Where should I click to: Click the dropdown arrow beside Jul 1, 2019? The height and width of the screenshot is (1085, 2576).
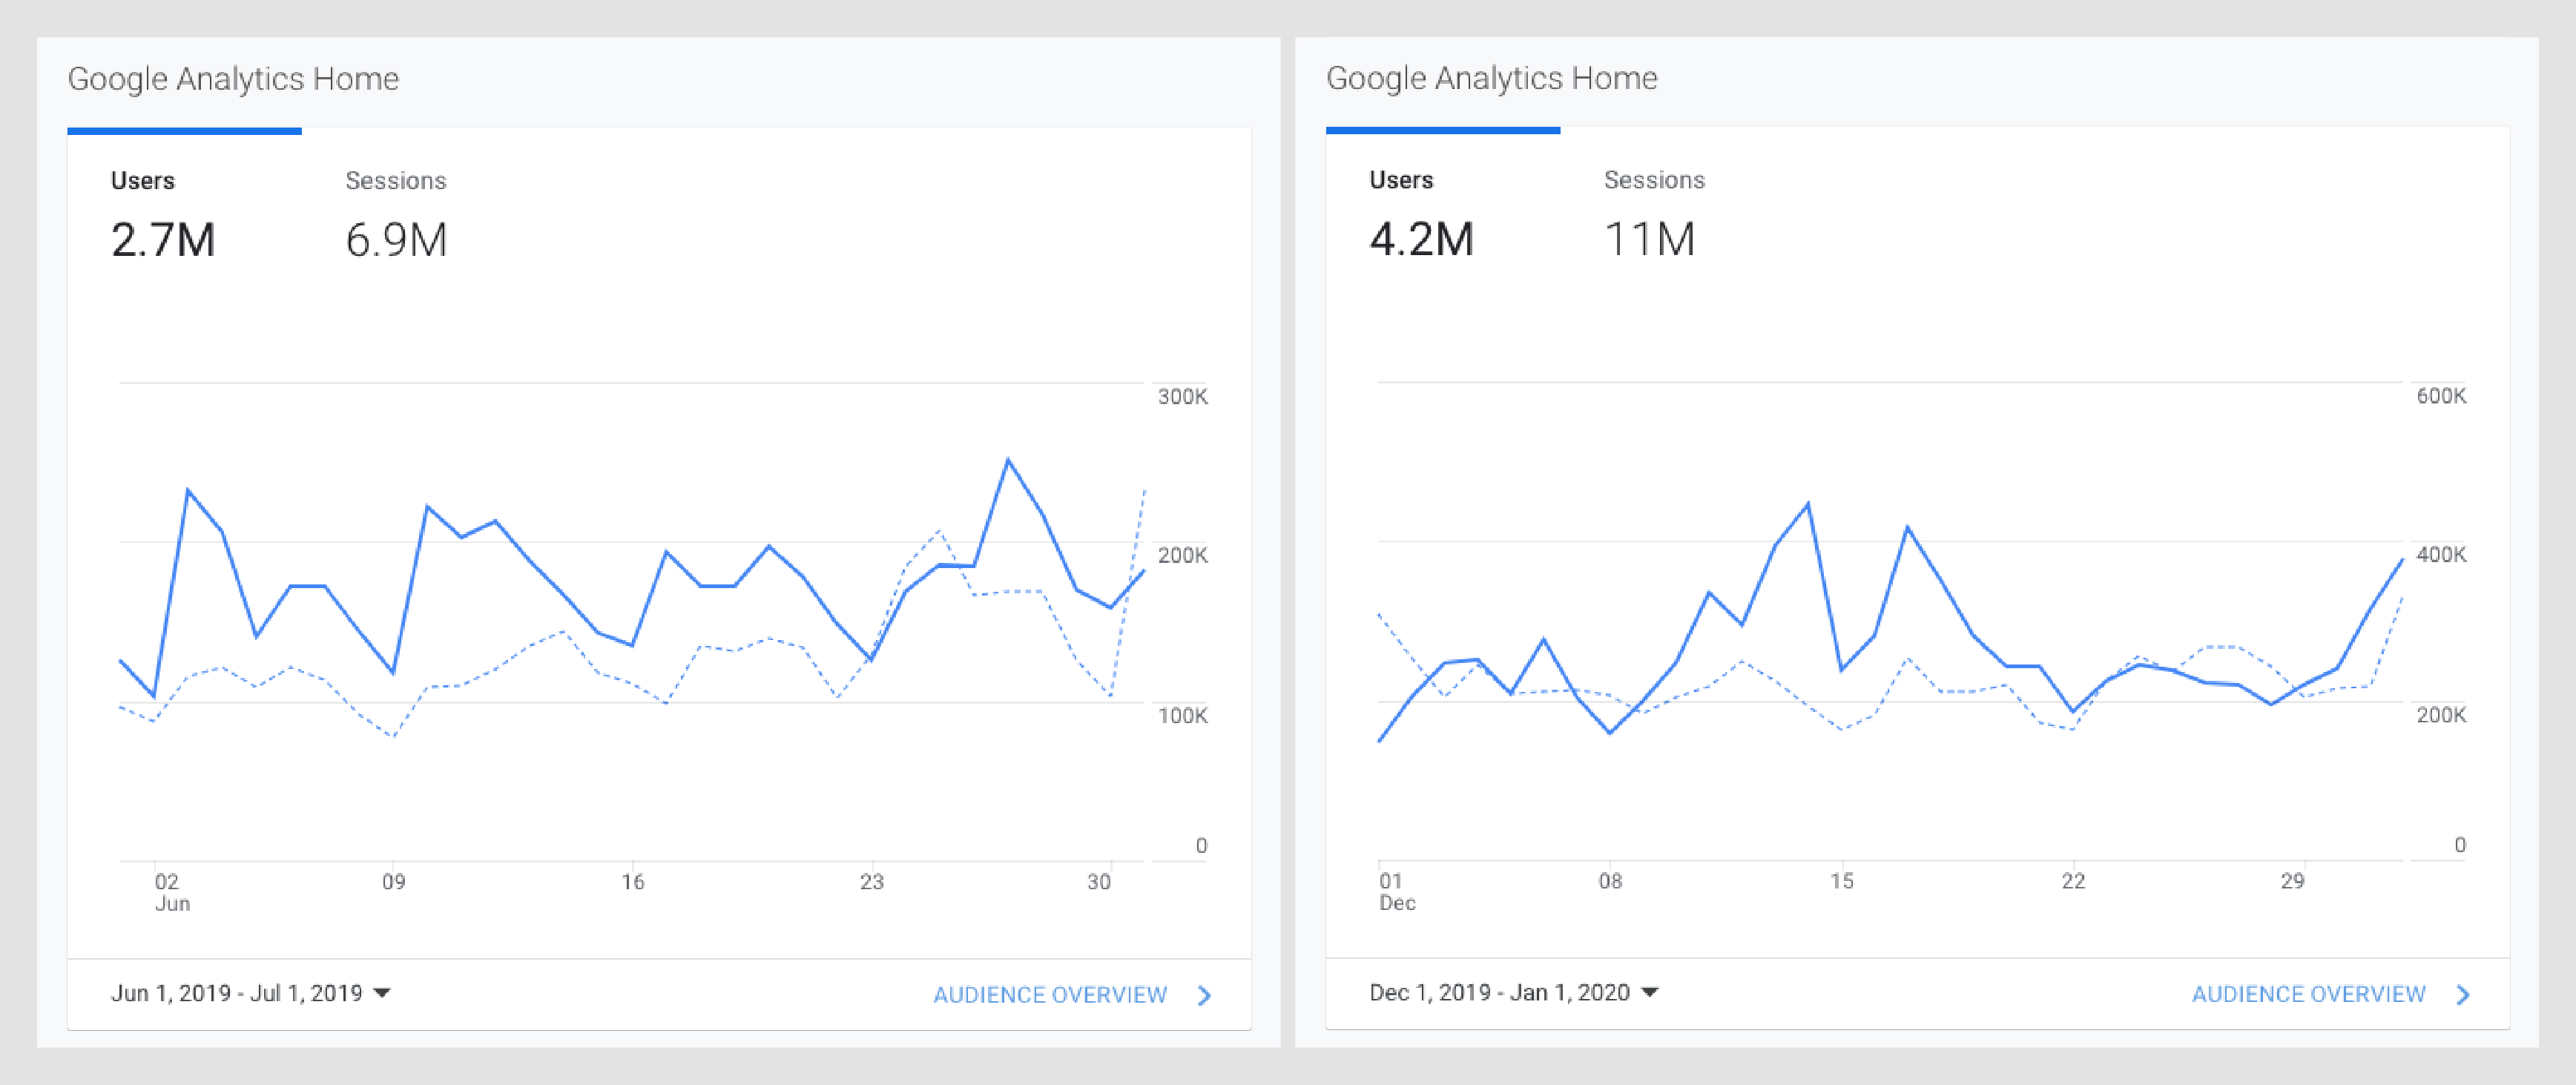coord(382,993)
